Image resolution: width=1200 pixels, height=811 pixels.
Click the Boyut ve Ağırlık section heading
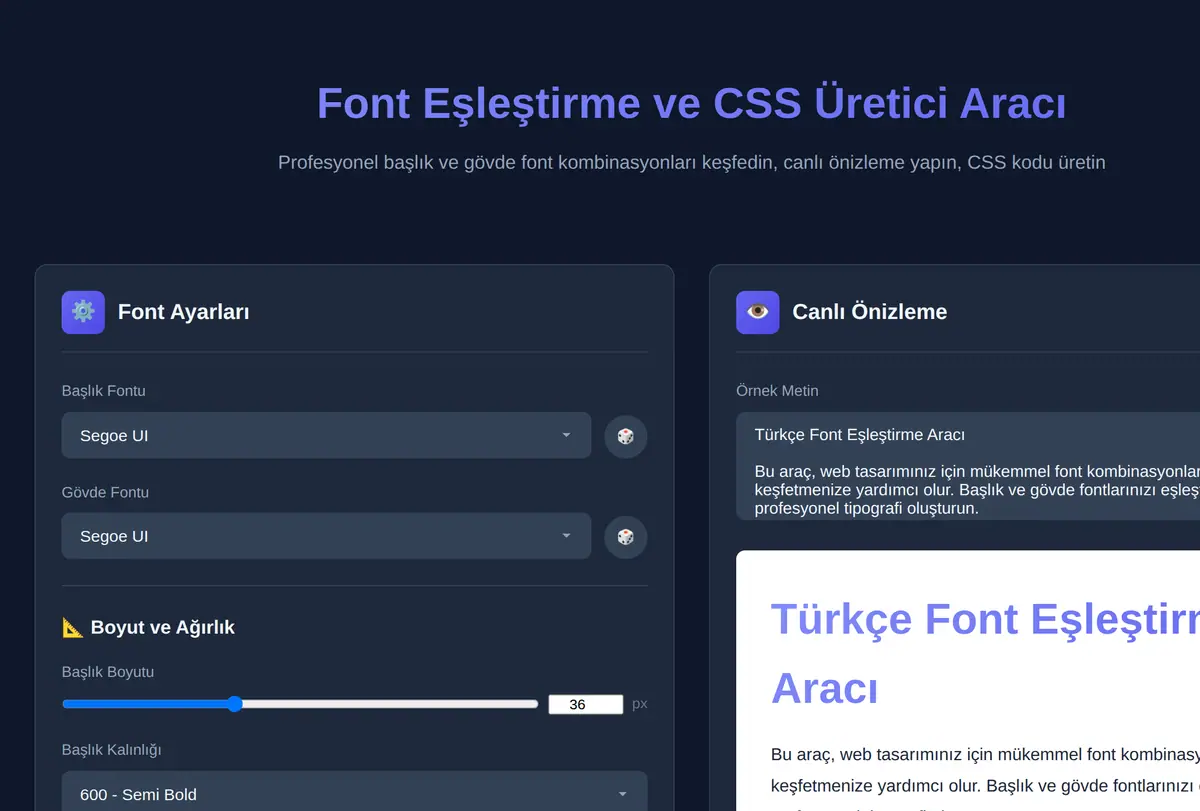point(162,627)
